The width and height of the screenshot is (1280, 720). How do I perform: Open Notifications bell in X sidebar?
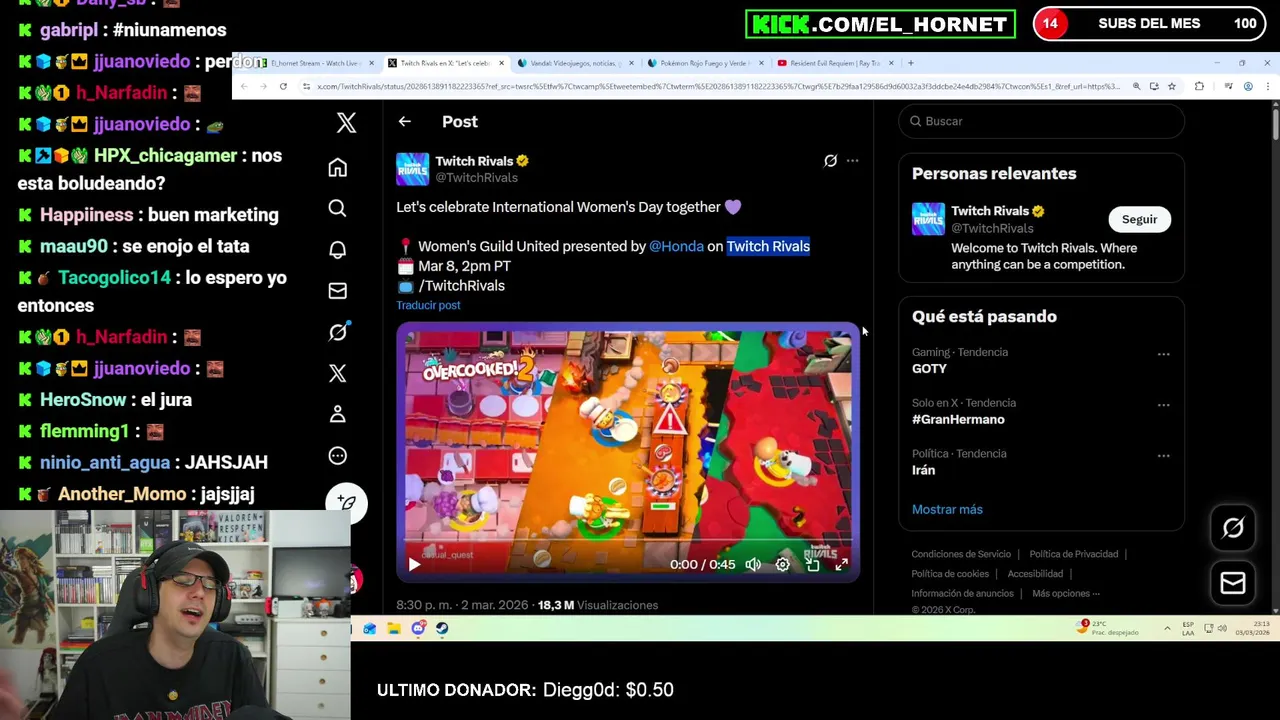pos(338,249)
